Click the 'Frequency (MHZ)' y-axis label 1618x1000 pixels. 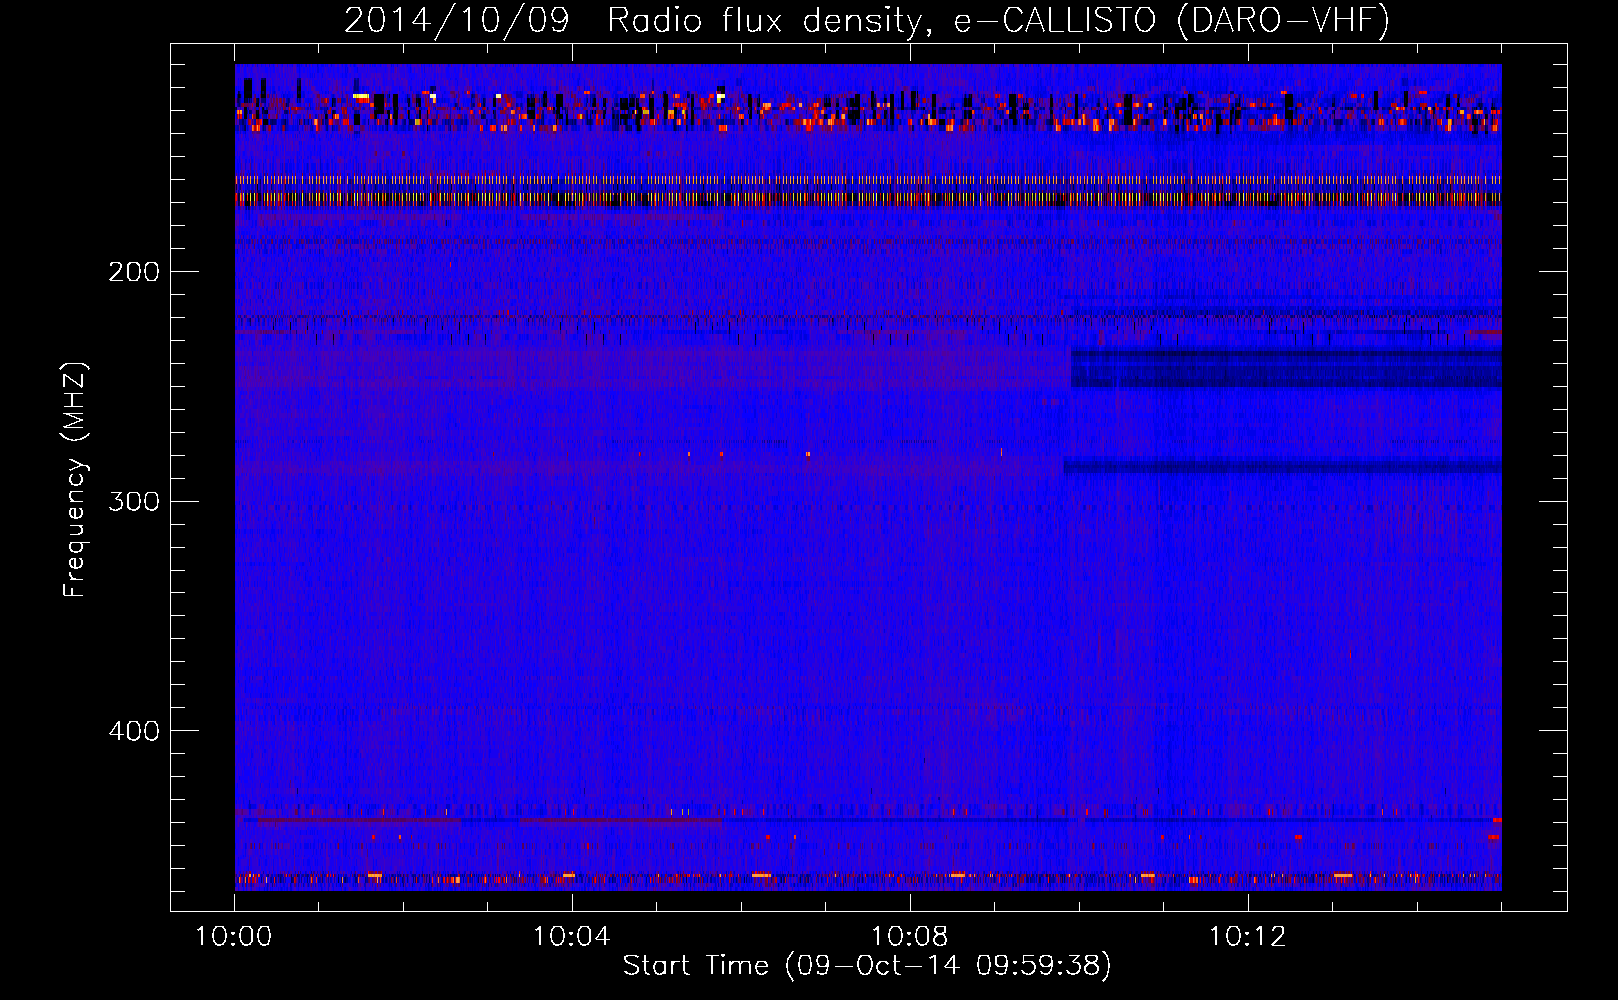point(75,479)
